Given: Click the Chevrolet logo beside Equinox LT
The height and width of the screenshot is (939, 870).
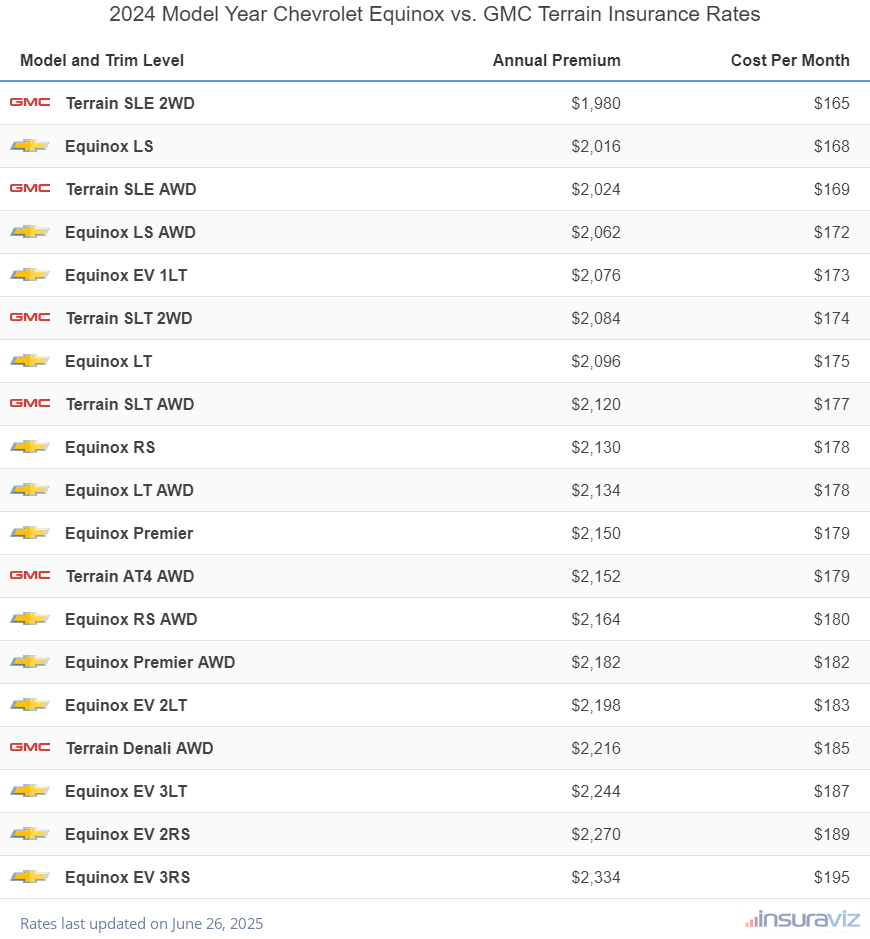Looking at the screenshot, I should click(x=30, y=361).
